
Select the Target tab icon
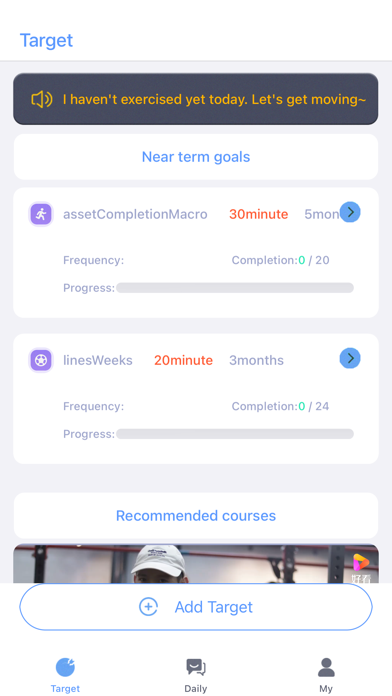click(65, 667)
